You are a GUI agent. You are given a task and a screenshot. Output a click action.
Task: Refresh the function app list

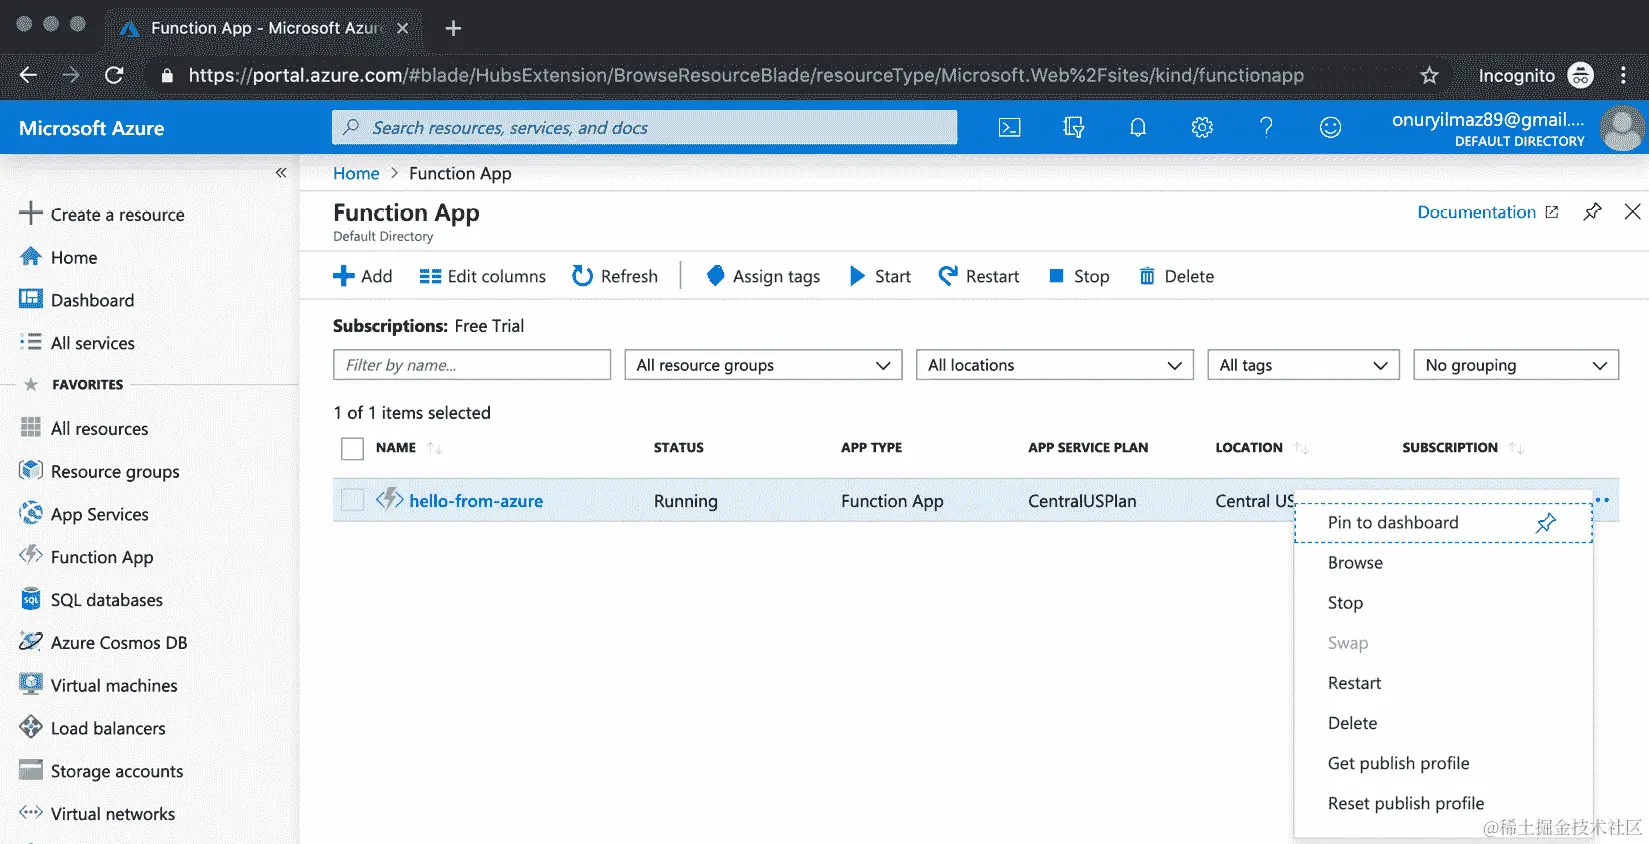tap(614, 276)
